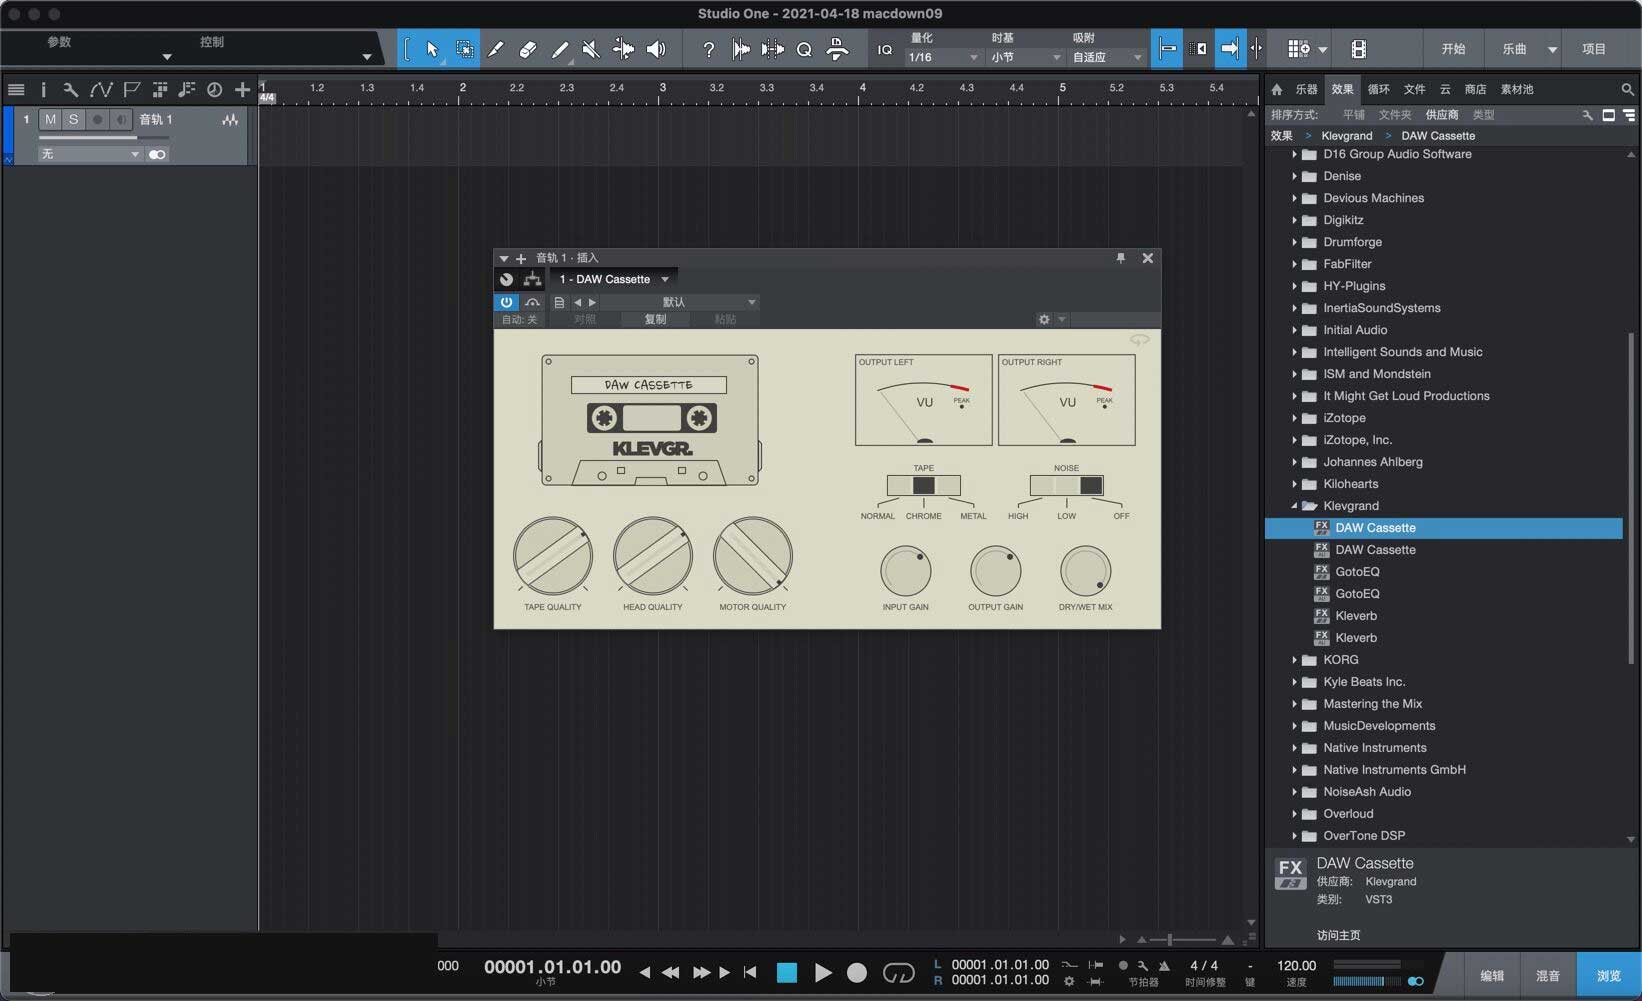Switch to the 乐器 instruments tab
The width and height of the screenshot is (1642, 1001).
click(1306, 89)
